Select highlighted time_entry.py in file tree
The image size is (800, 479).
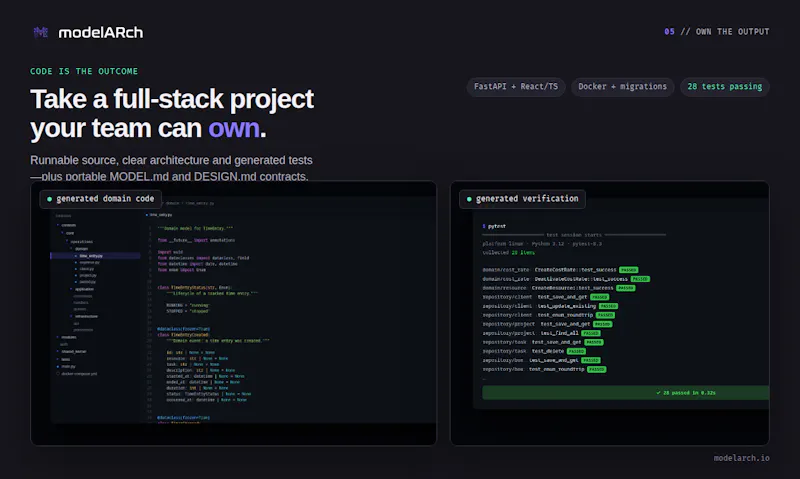coord(95,256)
